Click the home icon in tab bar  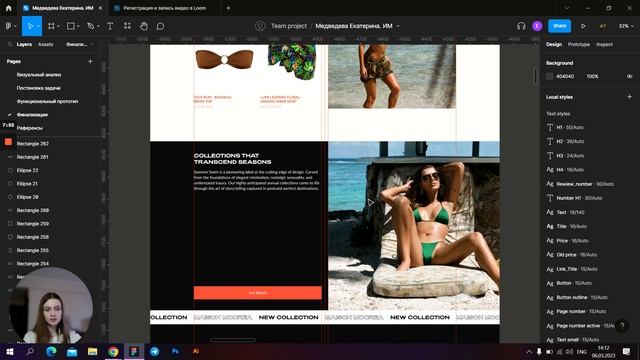pyautogui.click(x=8, y=8)
